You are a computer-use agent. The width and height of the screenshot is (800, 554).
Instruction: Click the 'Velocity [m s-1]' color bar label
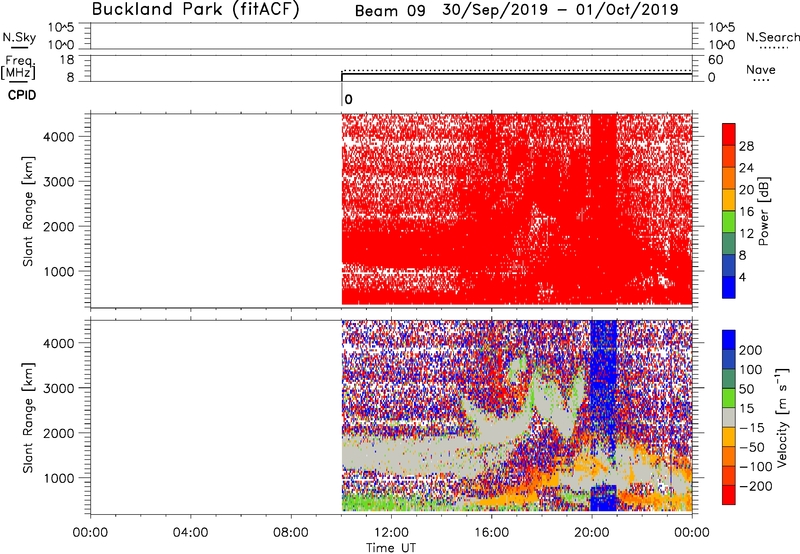781,417
